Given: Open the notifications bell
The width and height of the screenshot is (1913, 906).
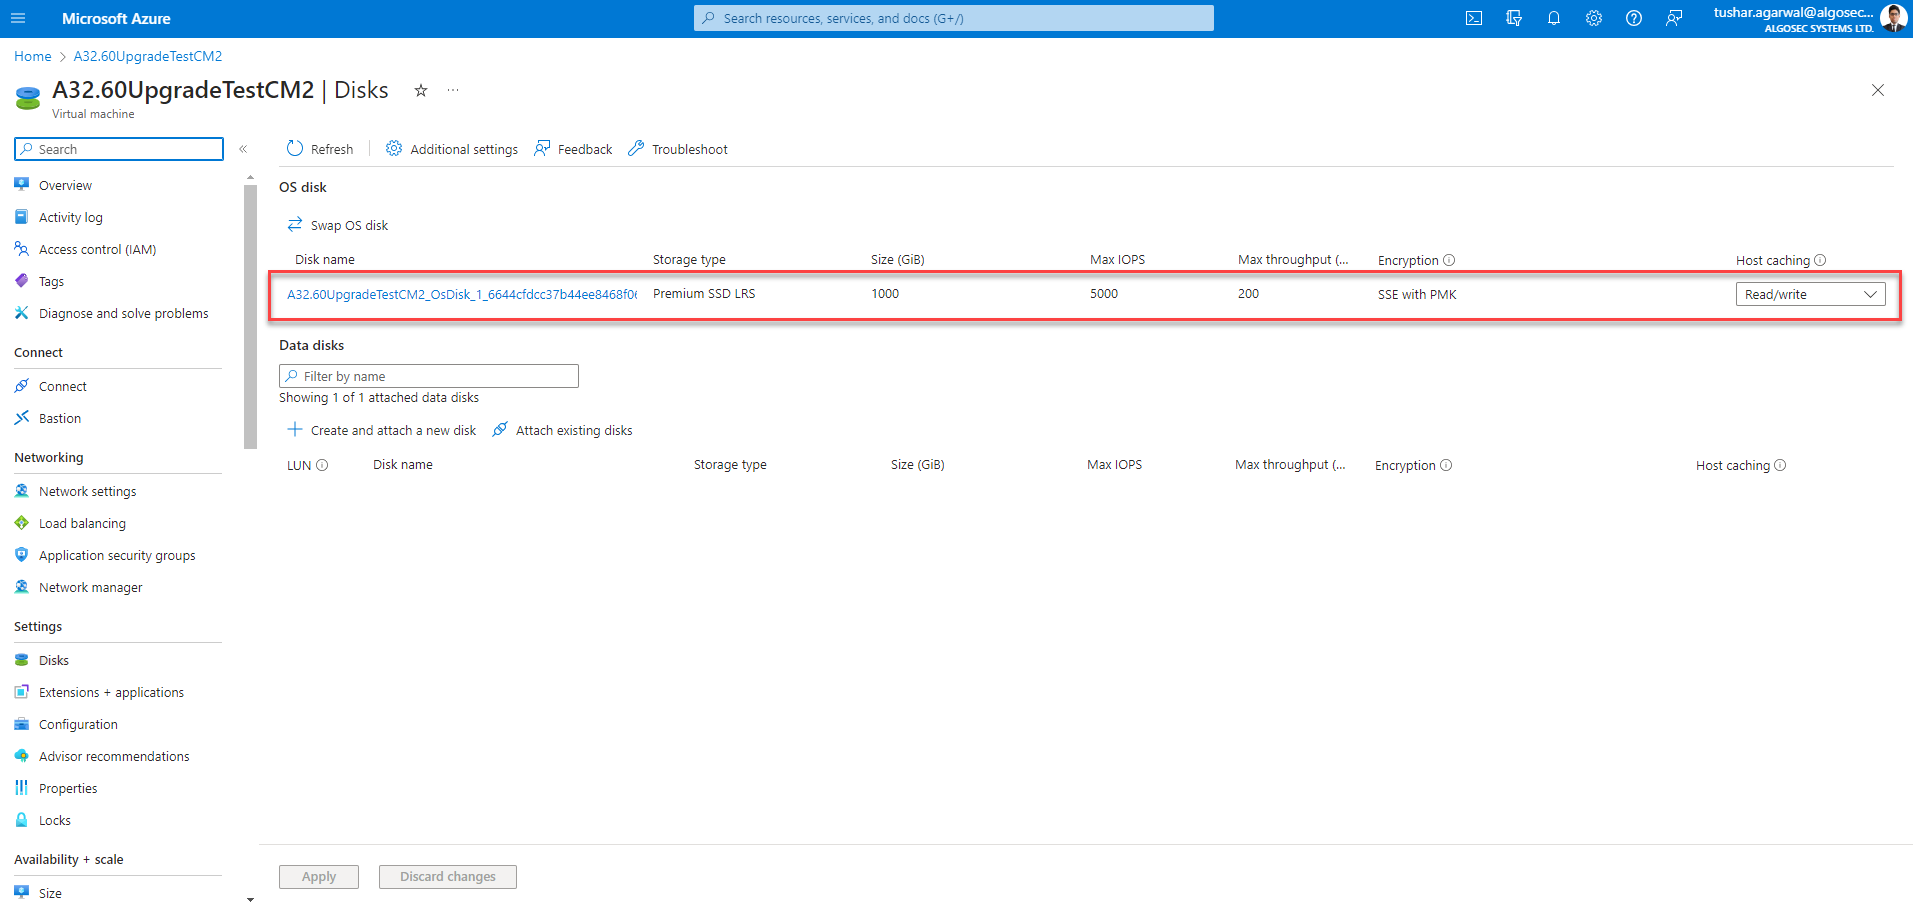Looking at the screenshot, I should [1553, 18].
